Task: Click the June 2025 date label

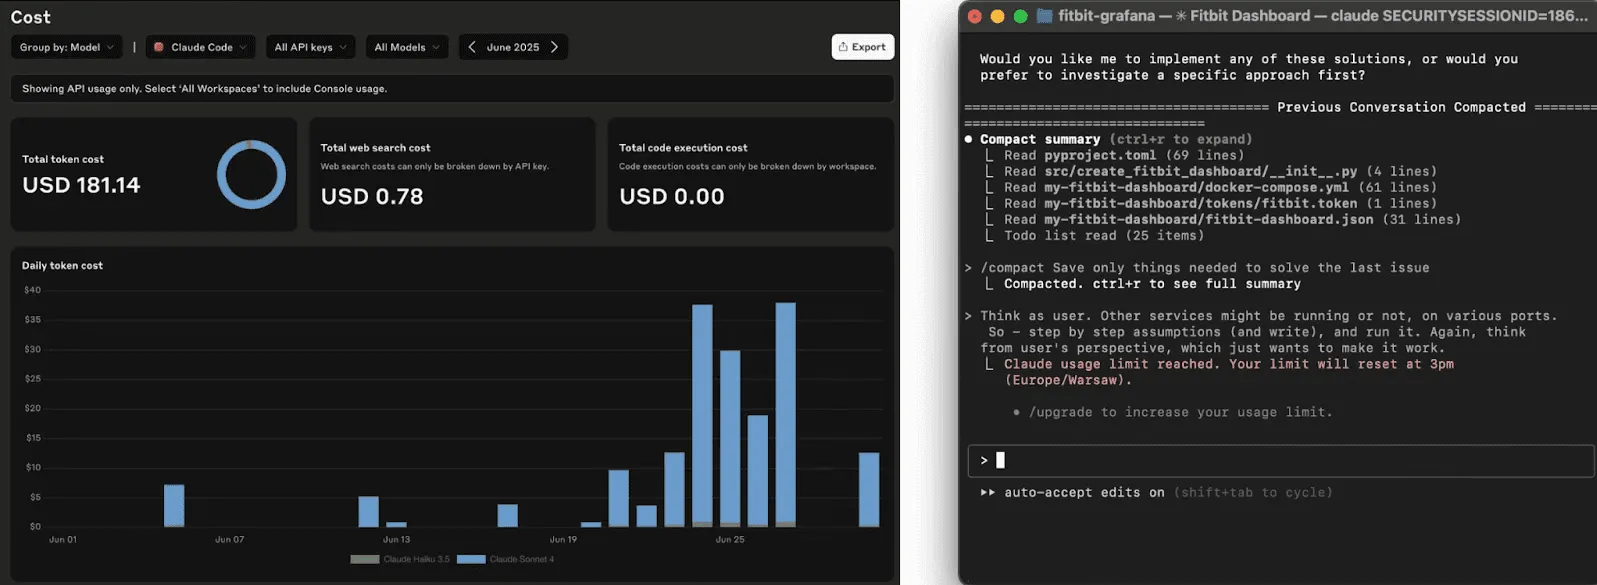Action: 513,47
